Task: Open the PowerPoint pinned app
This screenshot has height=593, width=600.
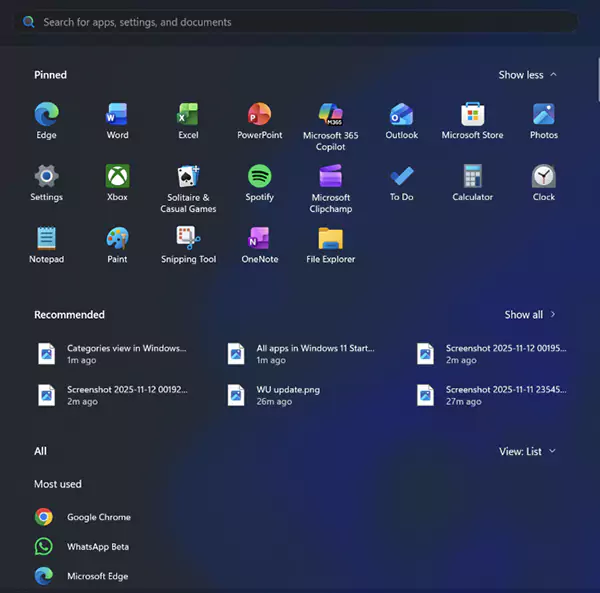Action: pos(259,121)
